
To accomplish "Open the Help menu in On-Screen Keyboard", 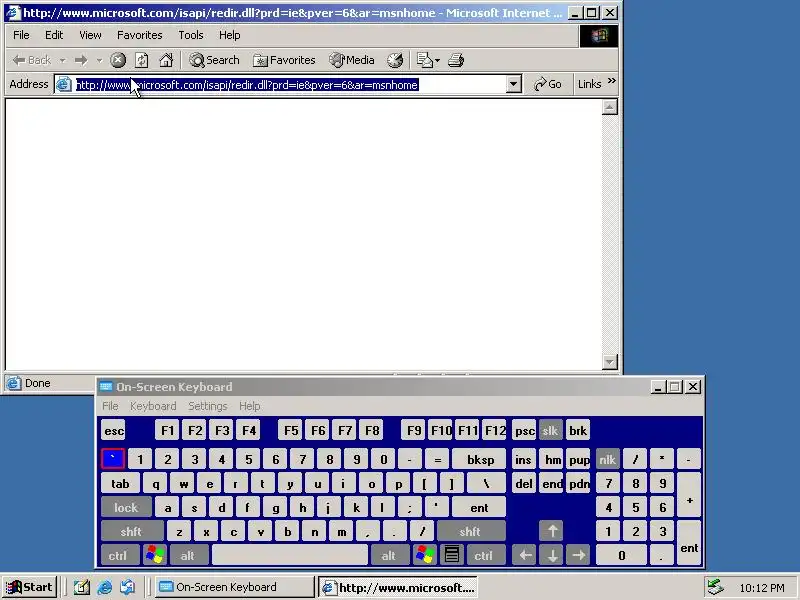I will tap(249, 406).
